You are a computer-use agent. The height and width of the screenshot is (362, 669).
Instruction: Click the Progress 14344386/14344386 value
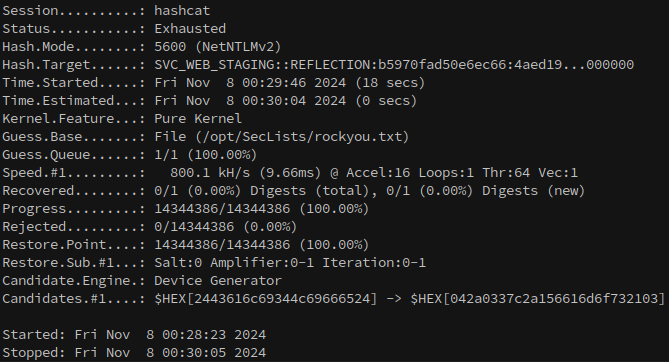click(x=222, y=209)
